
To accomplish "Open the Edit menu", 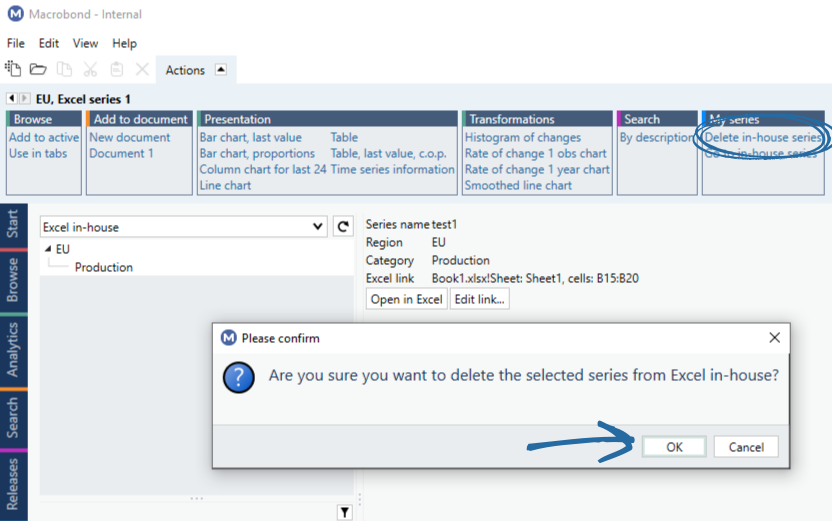I will tap(48, 43).
